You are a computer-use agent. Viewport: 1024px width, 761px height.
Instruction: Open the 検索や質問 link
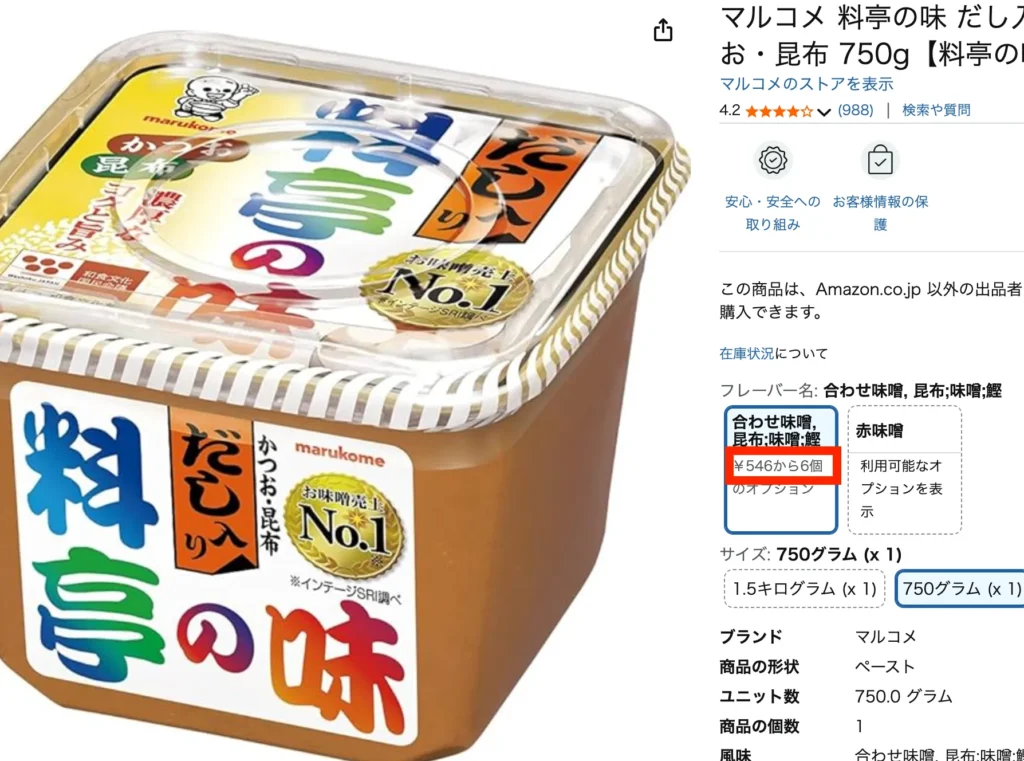[x=936, y=110]
